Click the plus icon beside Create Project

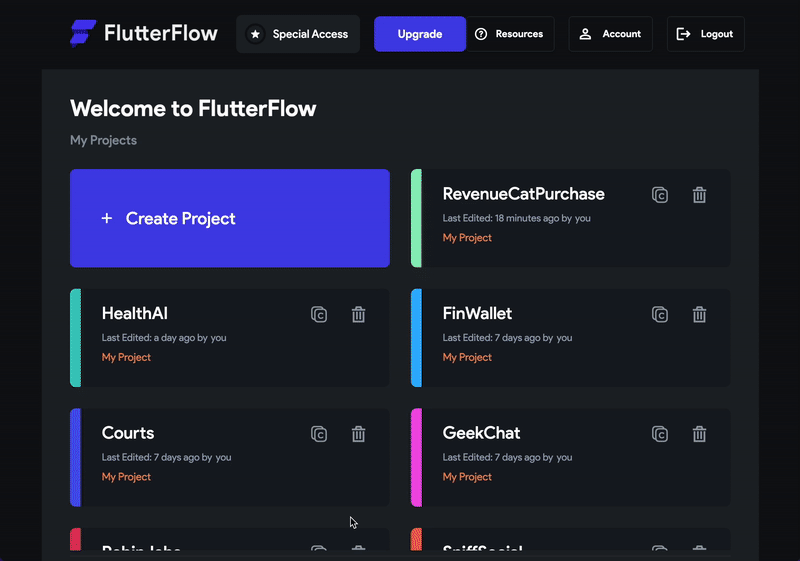click(x=107, y=218)
